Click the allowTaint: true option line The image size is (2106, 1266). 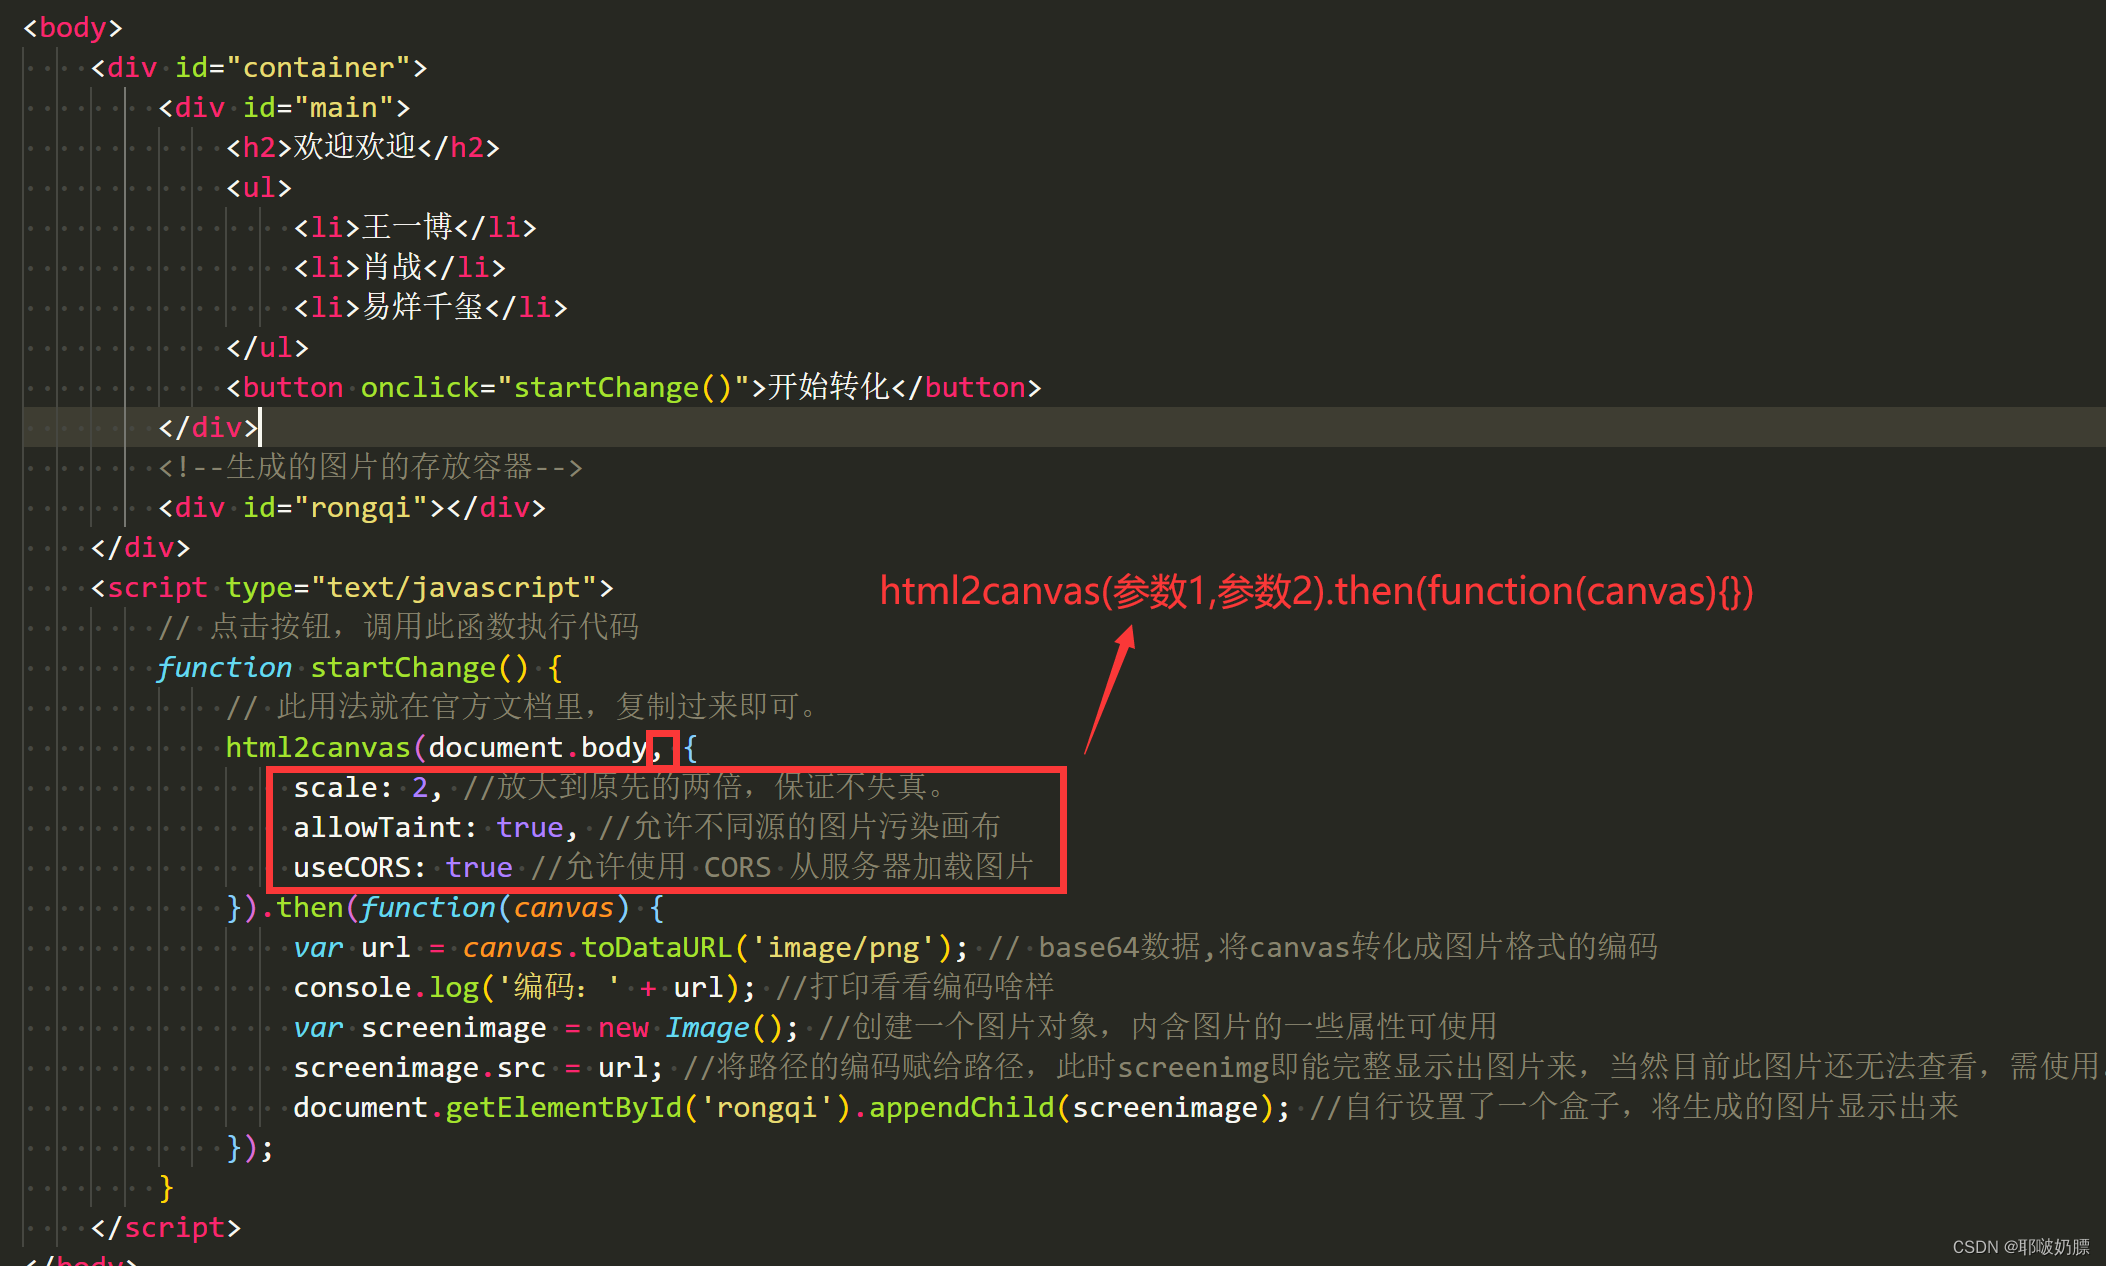(x=647, y=827)
